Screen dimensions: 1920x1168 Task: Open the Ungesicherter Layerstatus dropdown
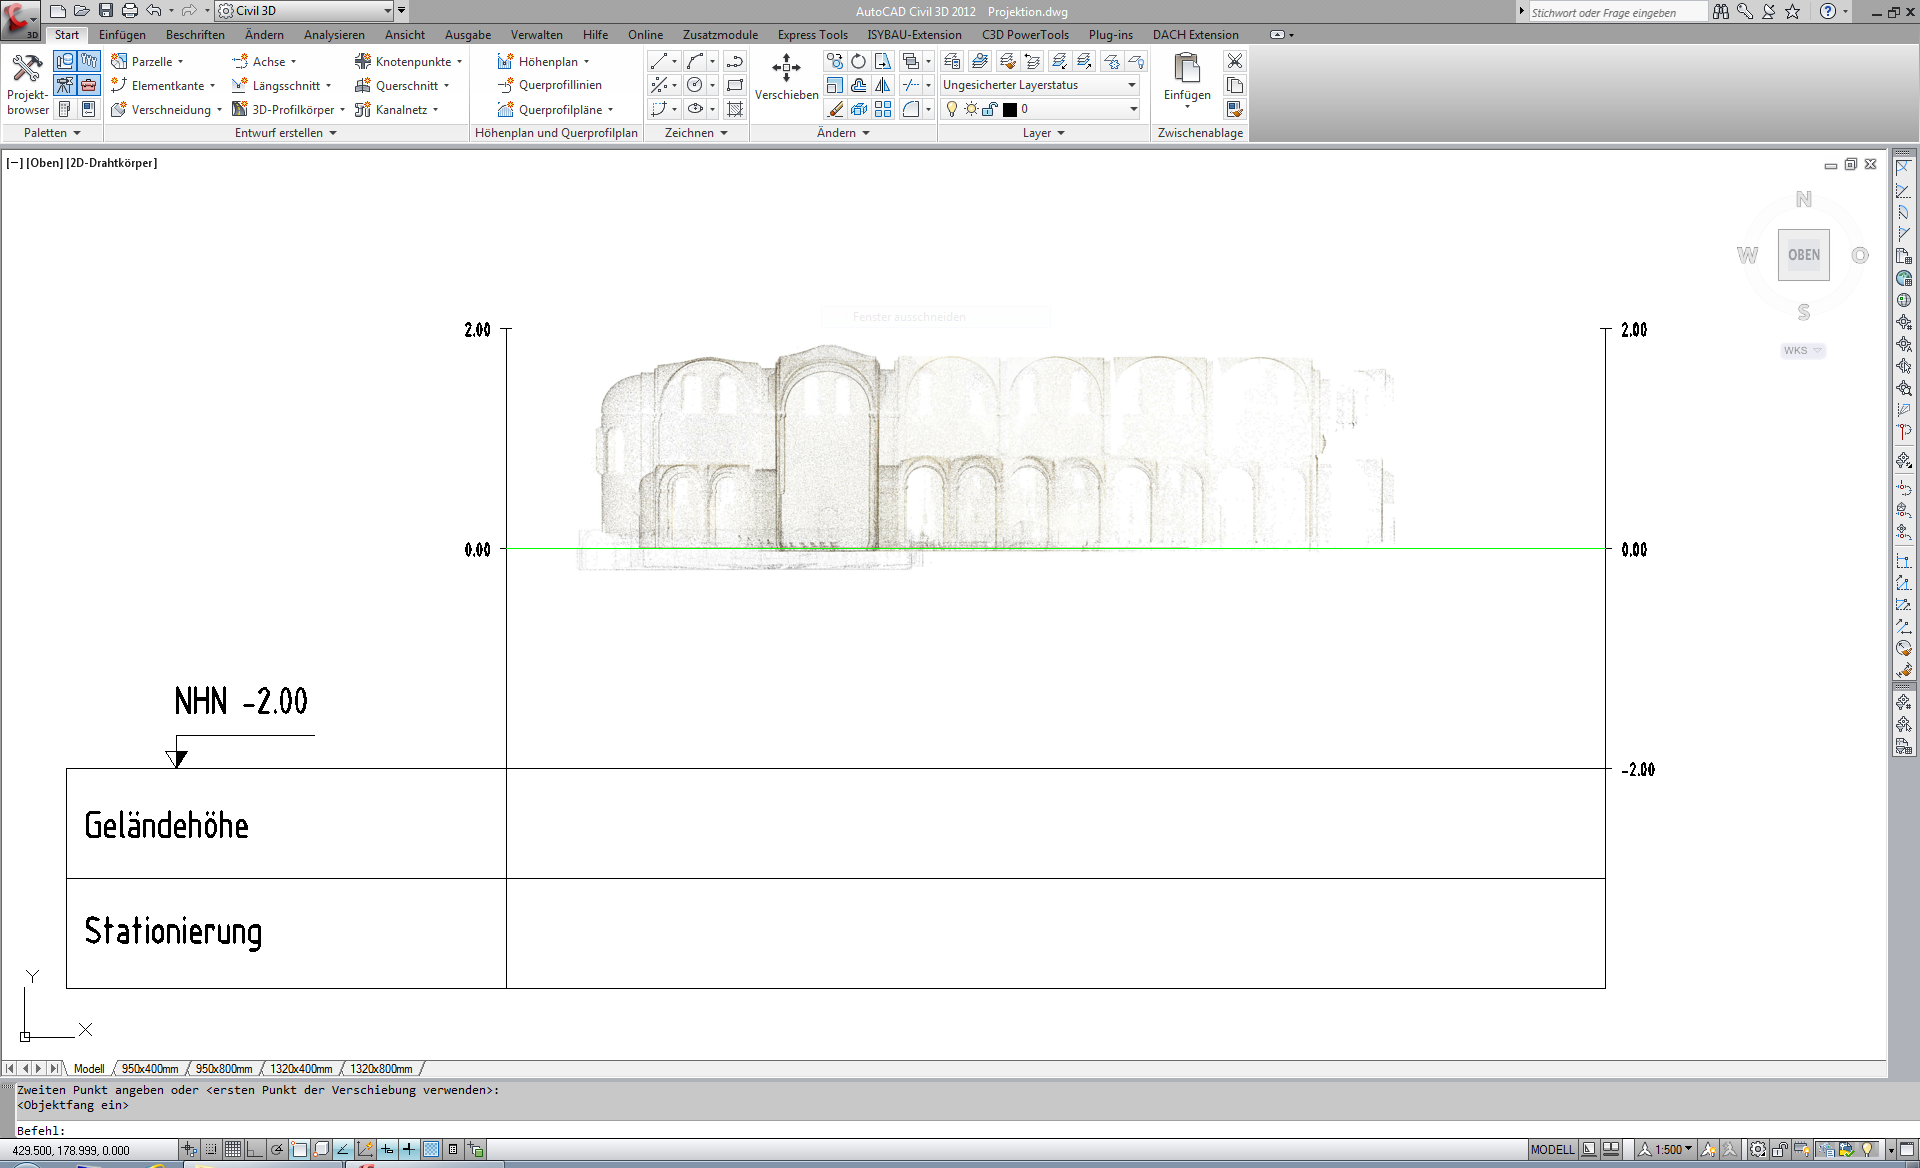coord(1040,85)
